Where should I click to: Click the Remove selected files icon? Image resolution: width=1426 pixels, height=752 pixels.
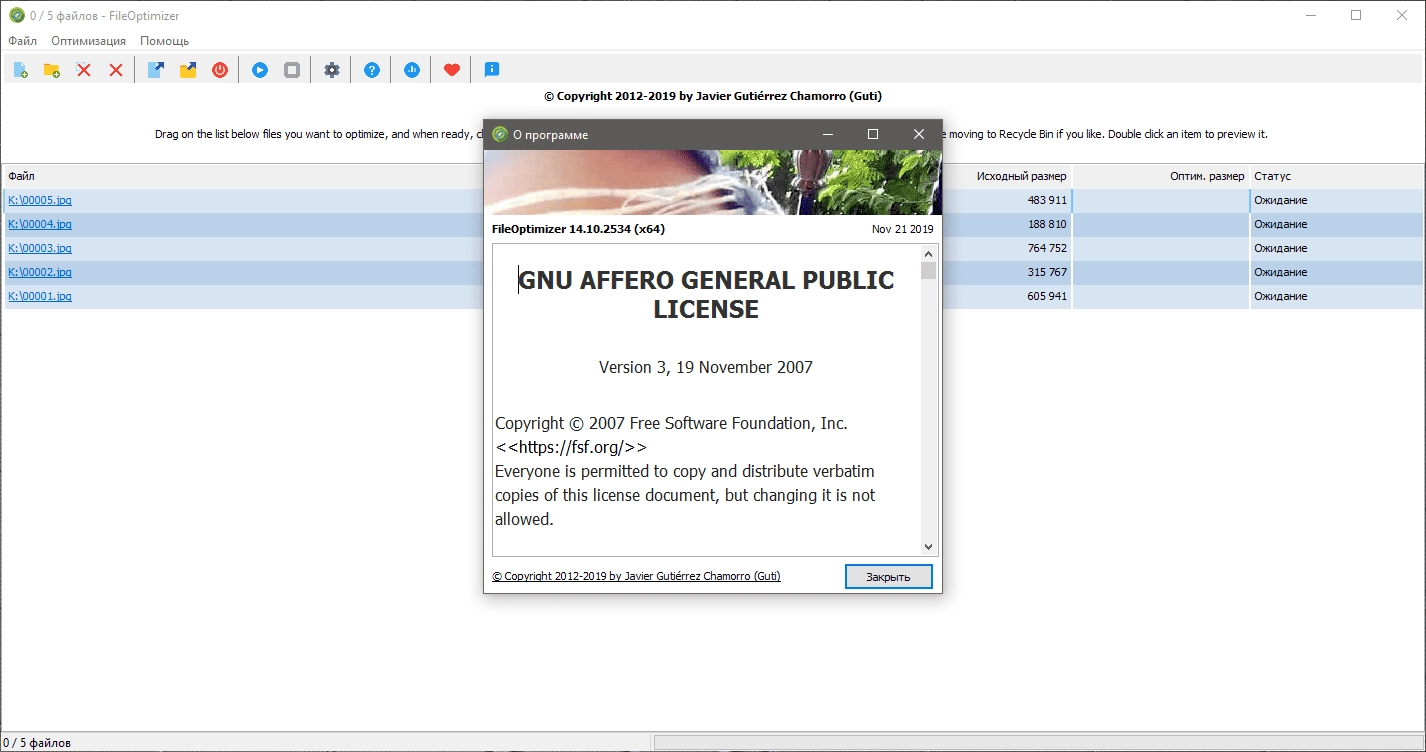pyautogui.click(x=84, y=70)
